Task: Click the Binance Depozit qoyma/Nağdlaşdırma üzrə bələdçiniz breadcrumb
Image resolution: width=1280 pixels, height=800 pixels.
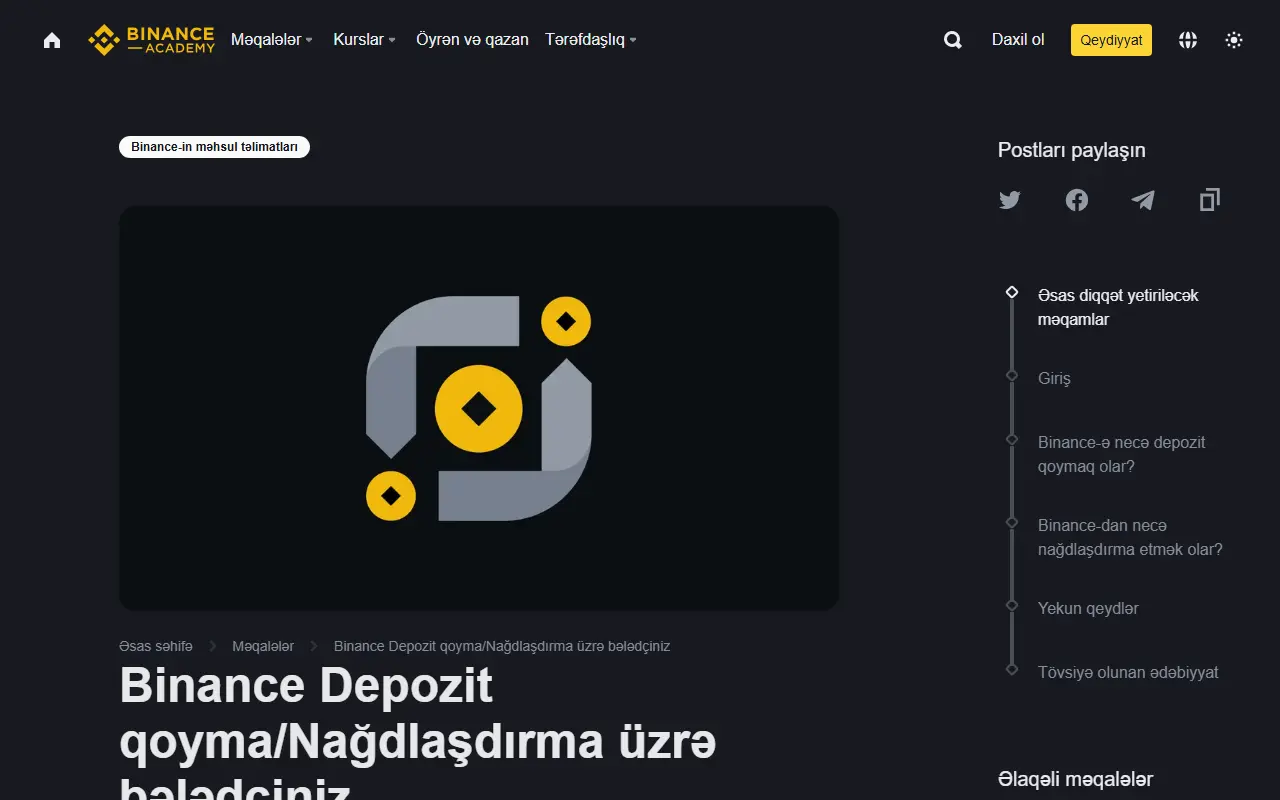Action: click(502, 646)
